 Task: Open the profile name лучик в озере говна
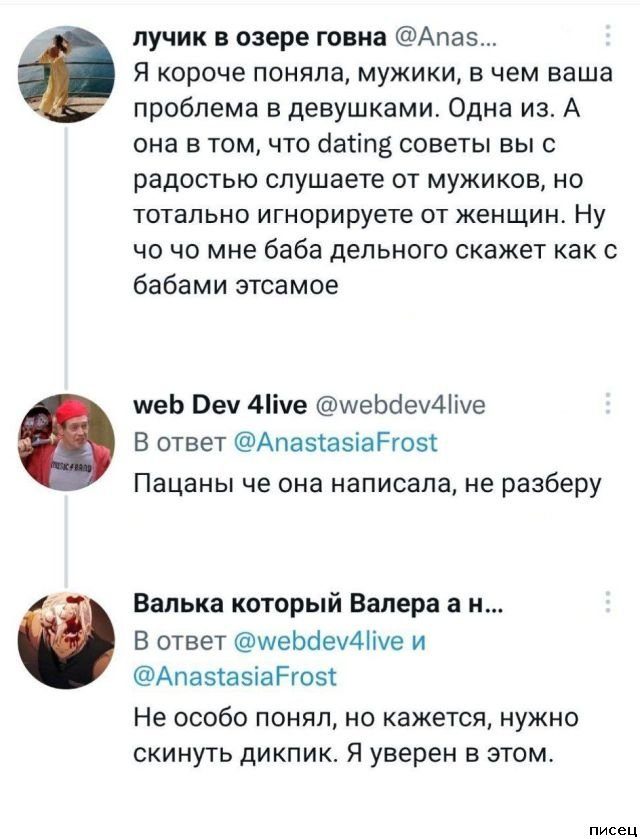click(260, 38)
